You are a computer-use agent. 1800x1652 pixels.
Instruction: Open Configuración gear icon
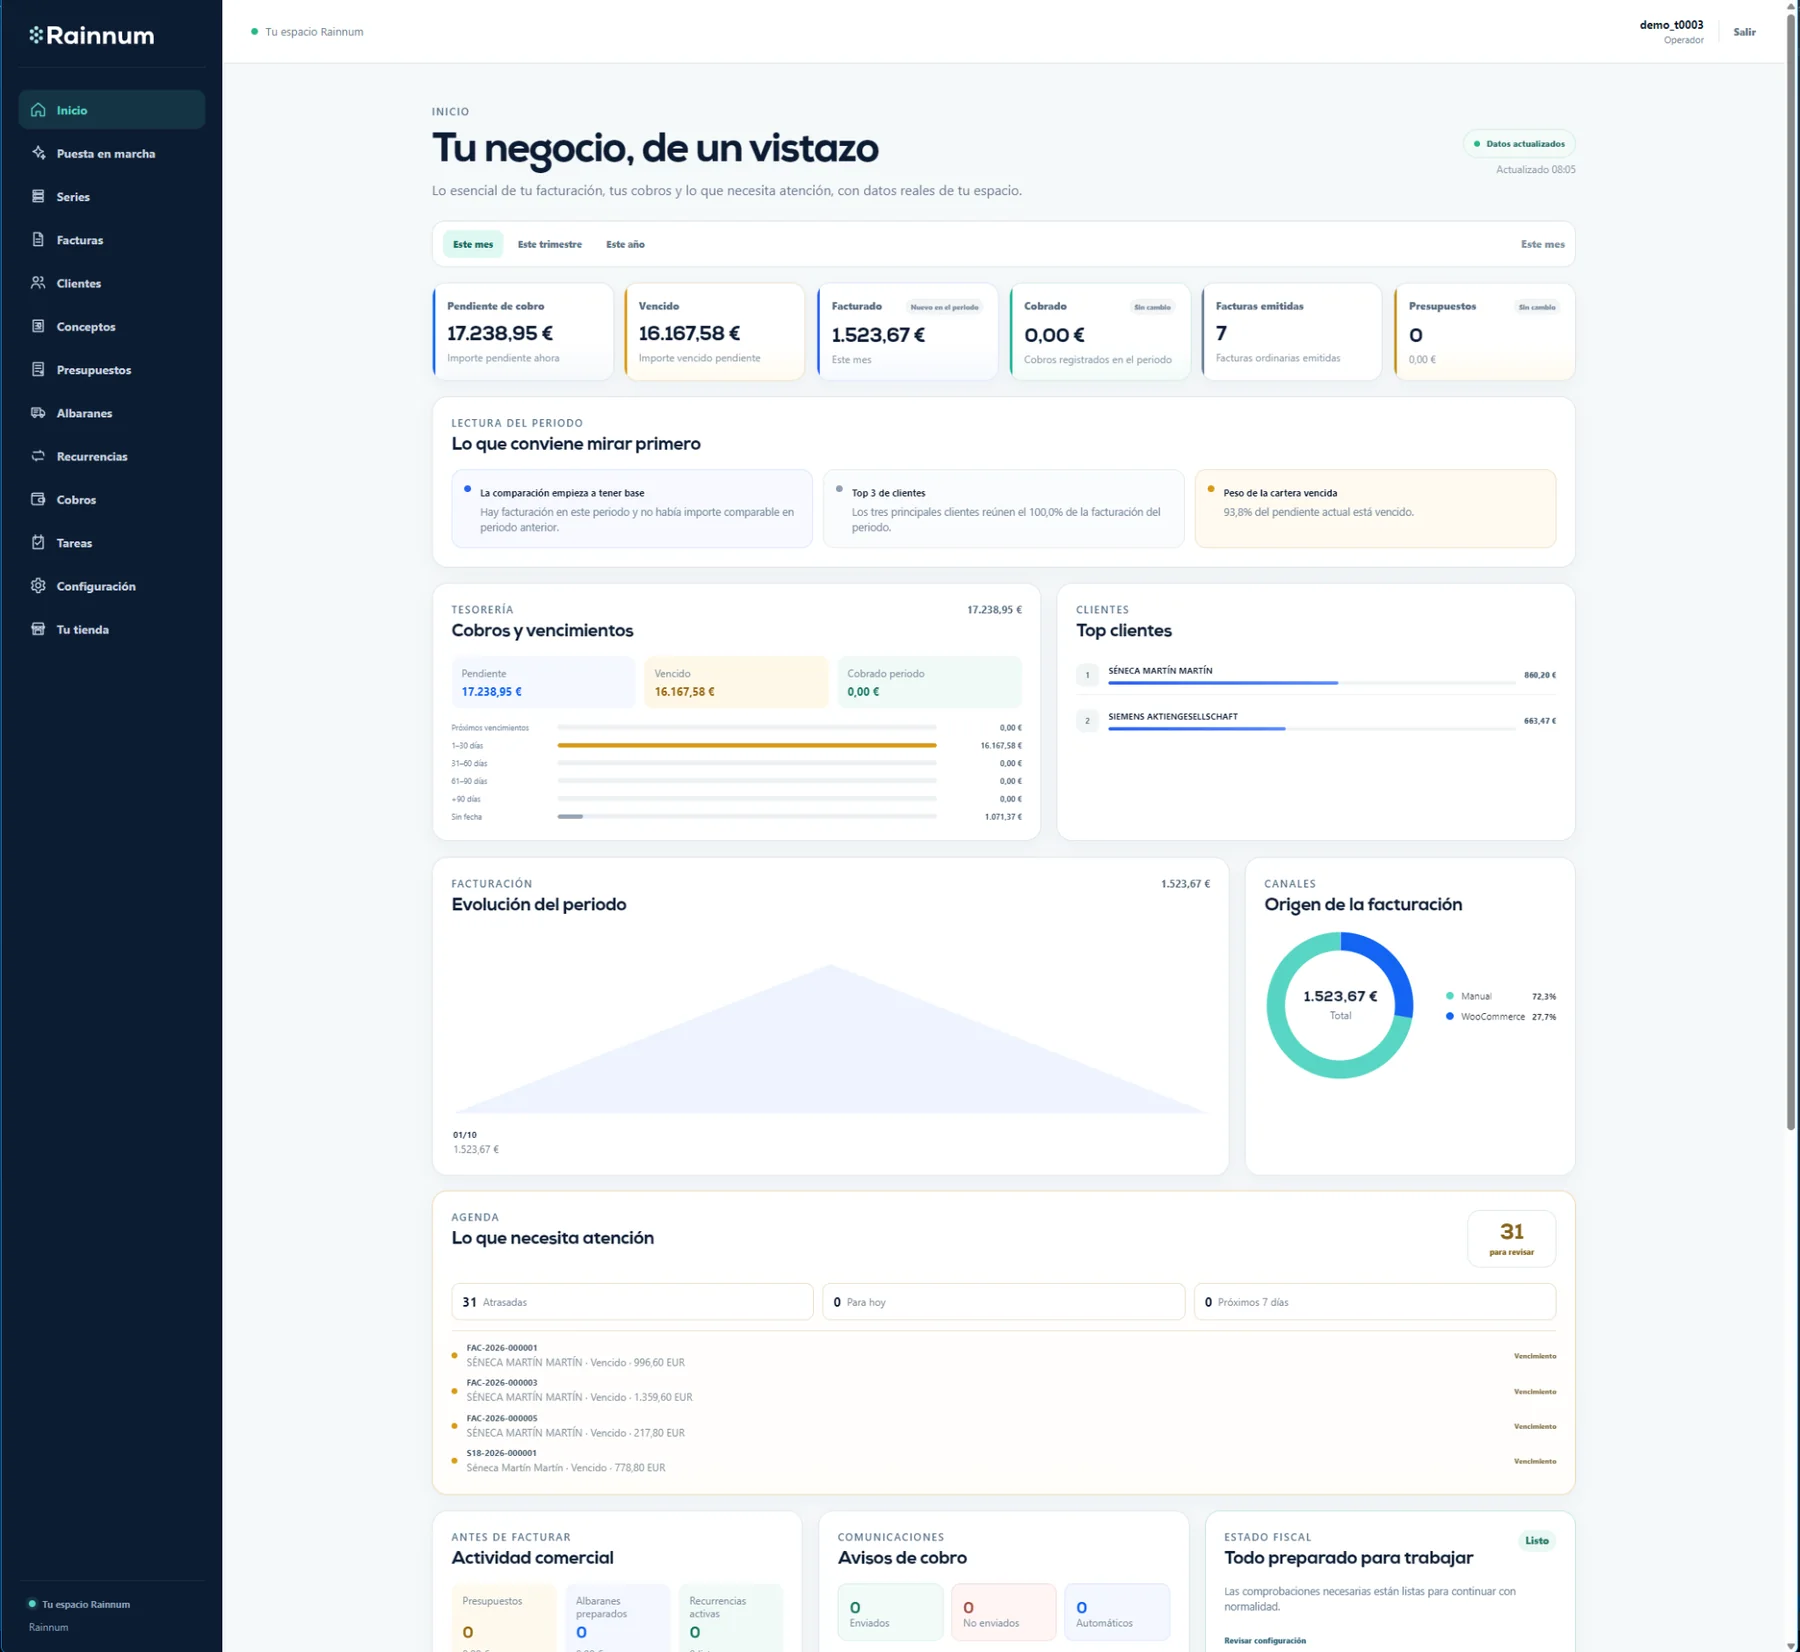pyautogui.click(x=38, y=586)
